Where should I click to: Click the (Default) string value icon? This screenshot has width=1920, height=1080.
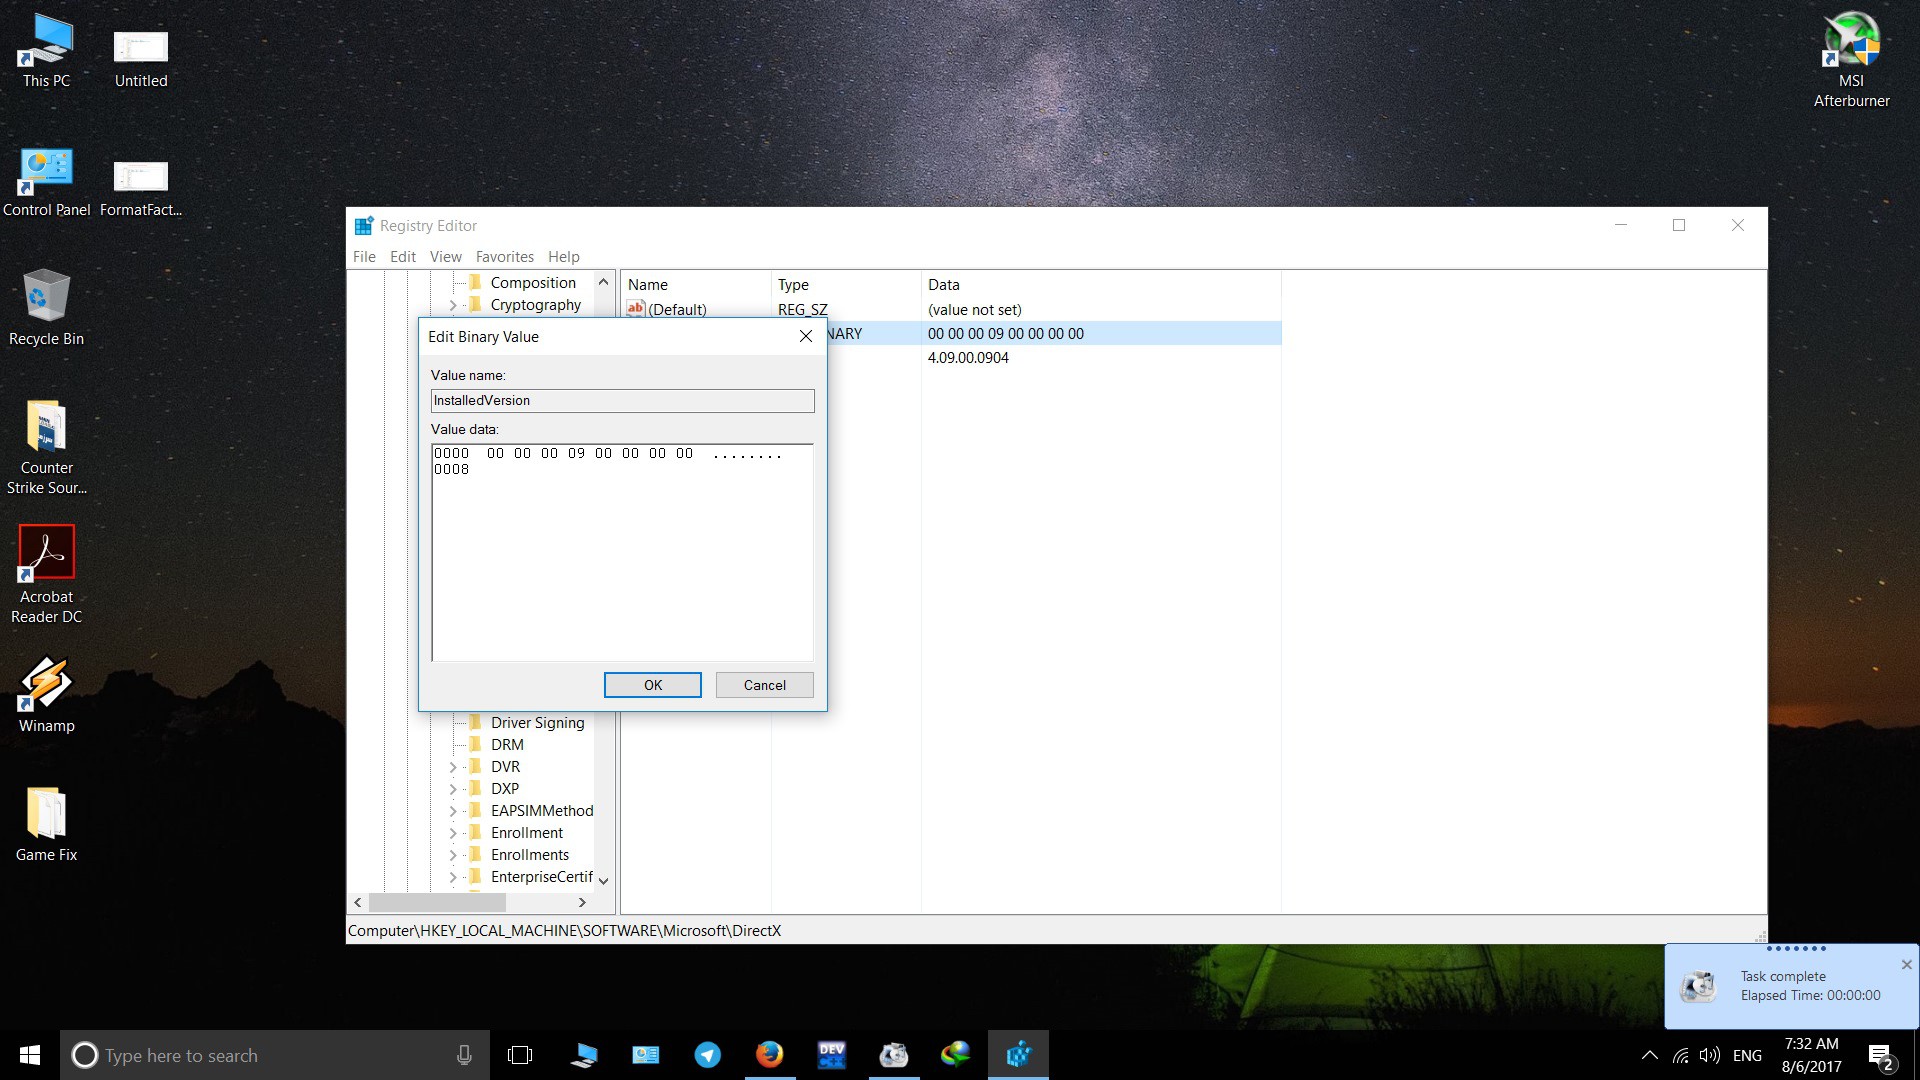tap(636, 309)
